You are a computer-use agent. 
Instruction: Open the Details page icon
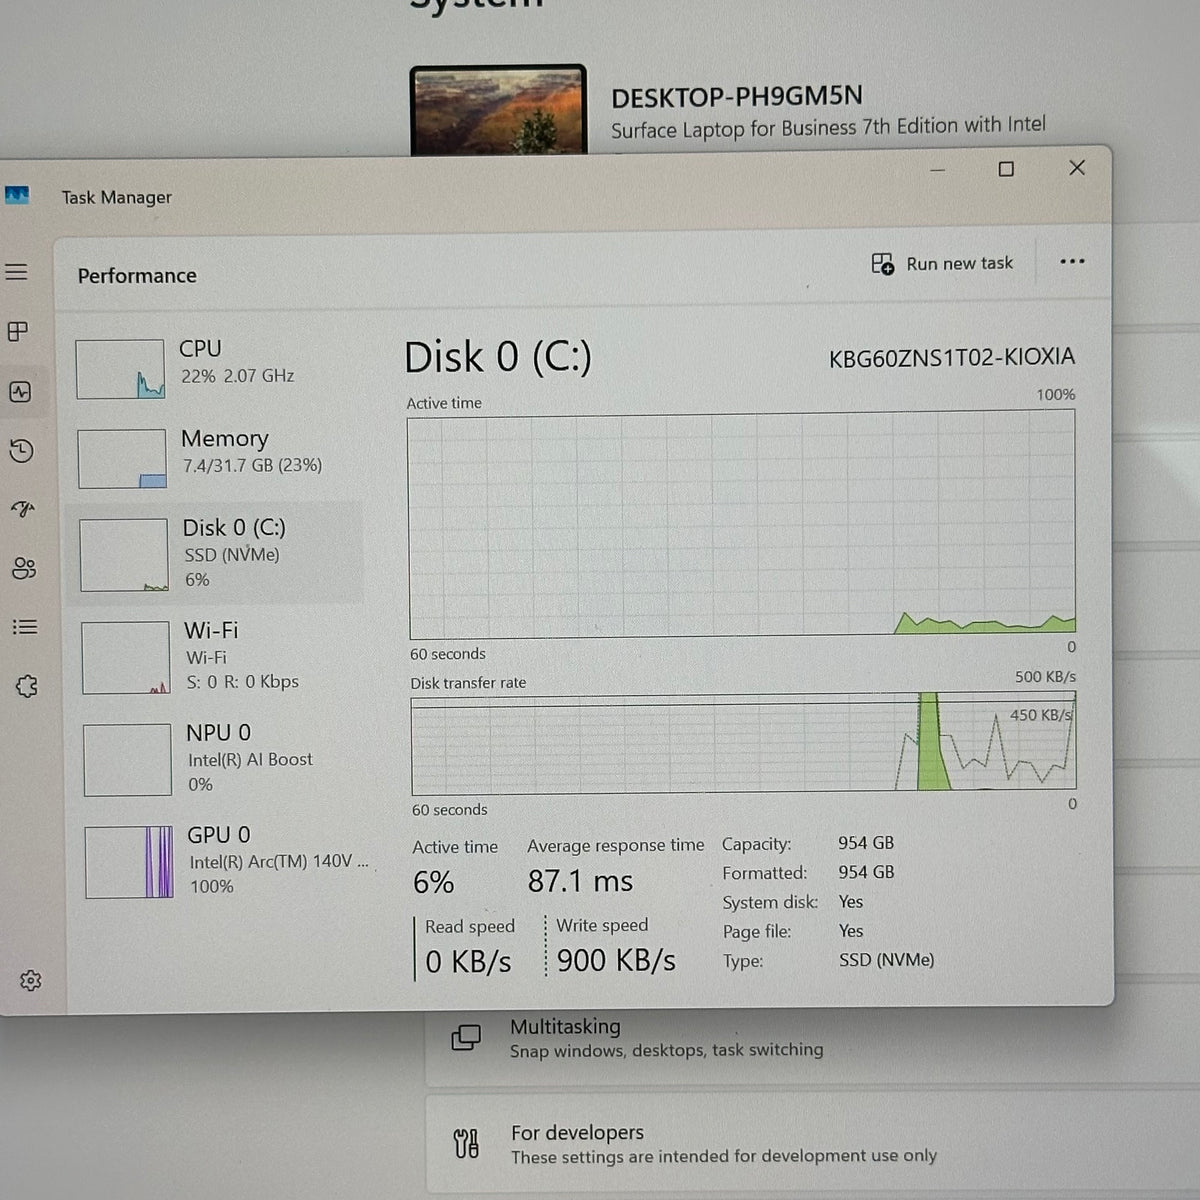coord(25,627)
